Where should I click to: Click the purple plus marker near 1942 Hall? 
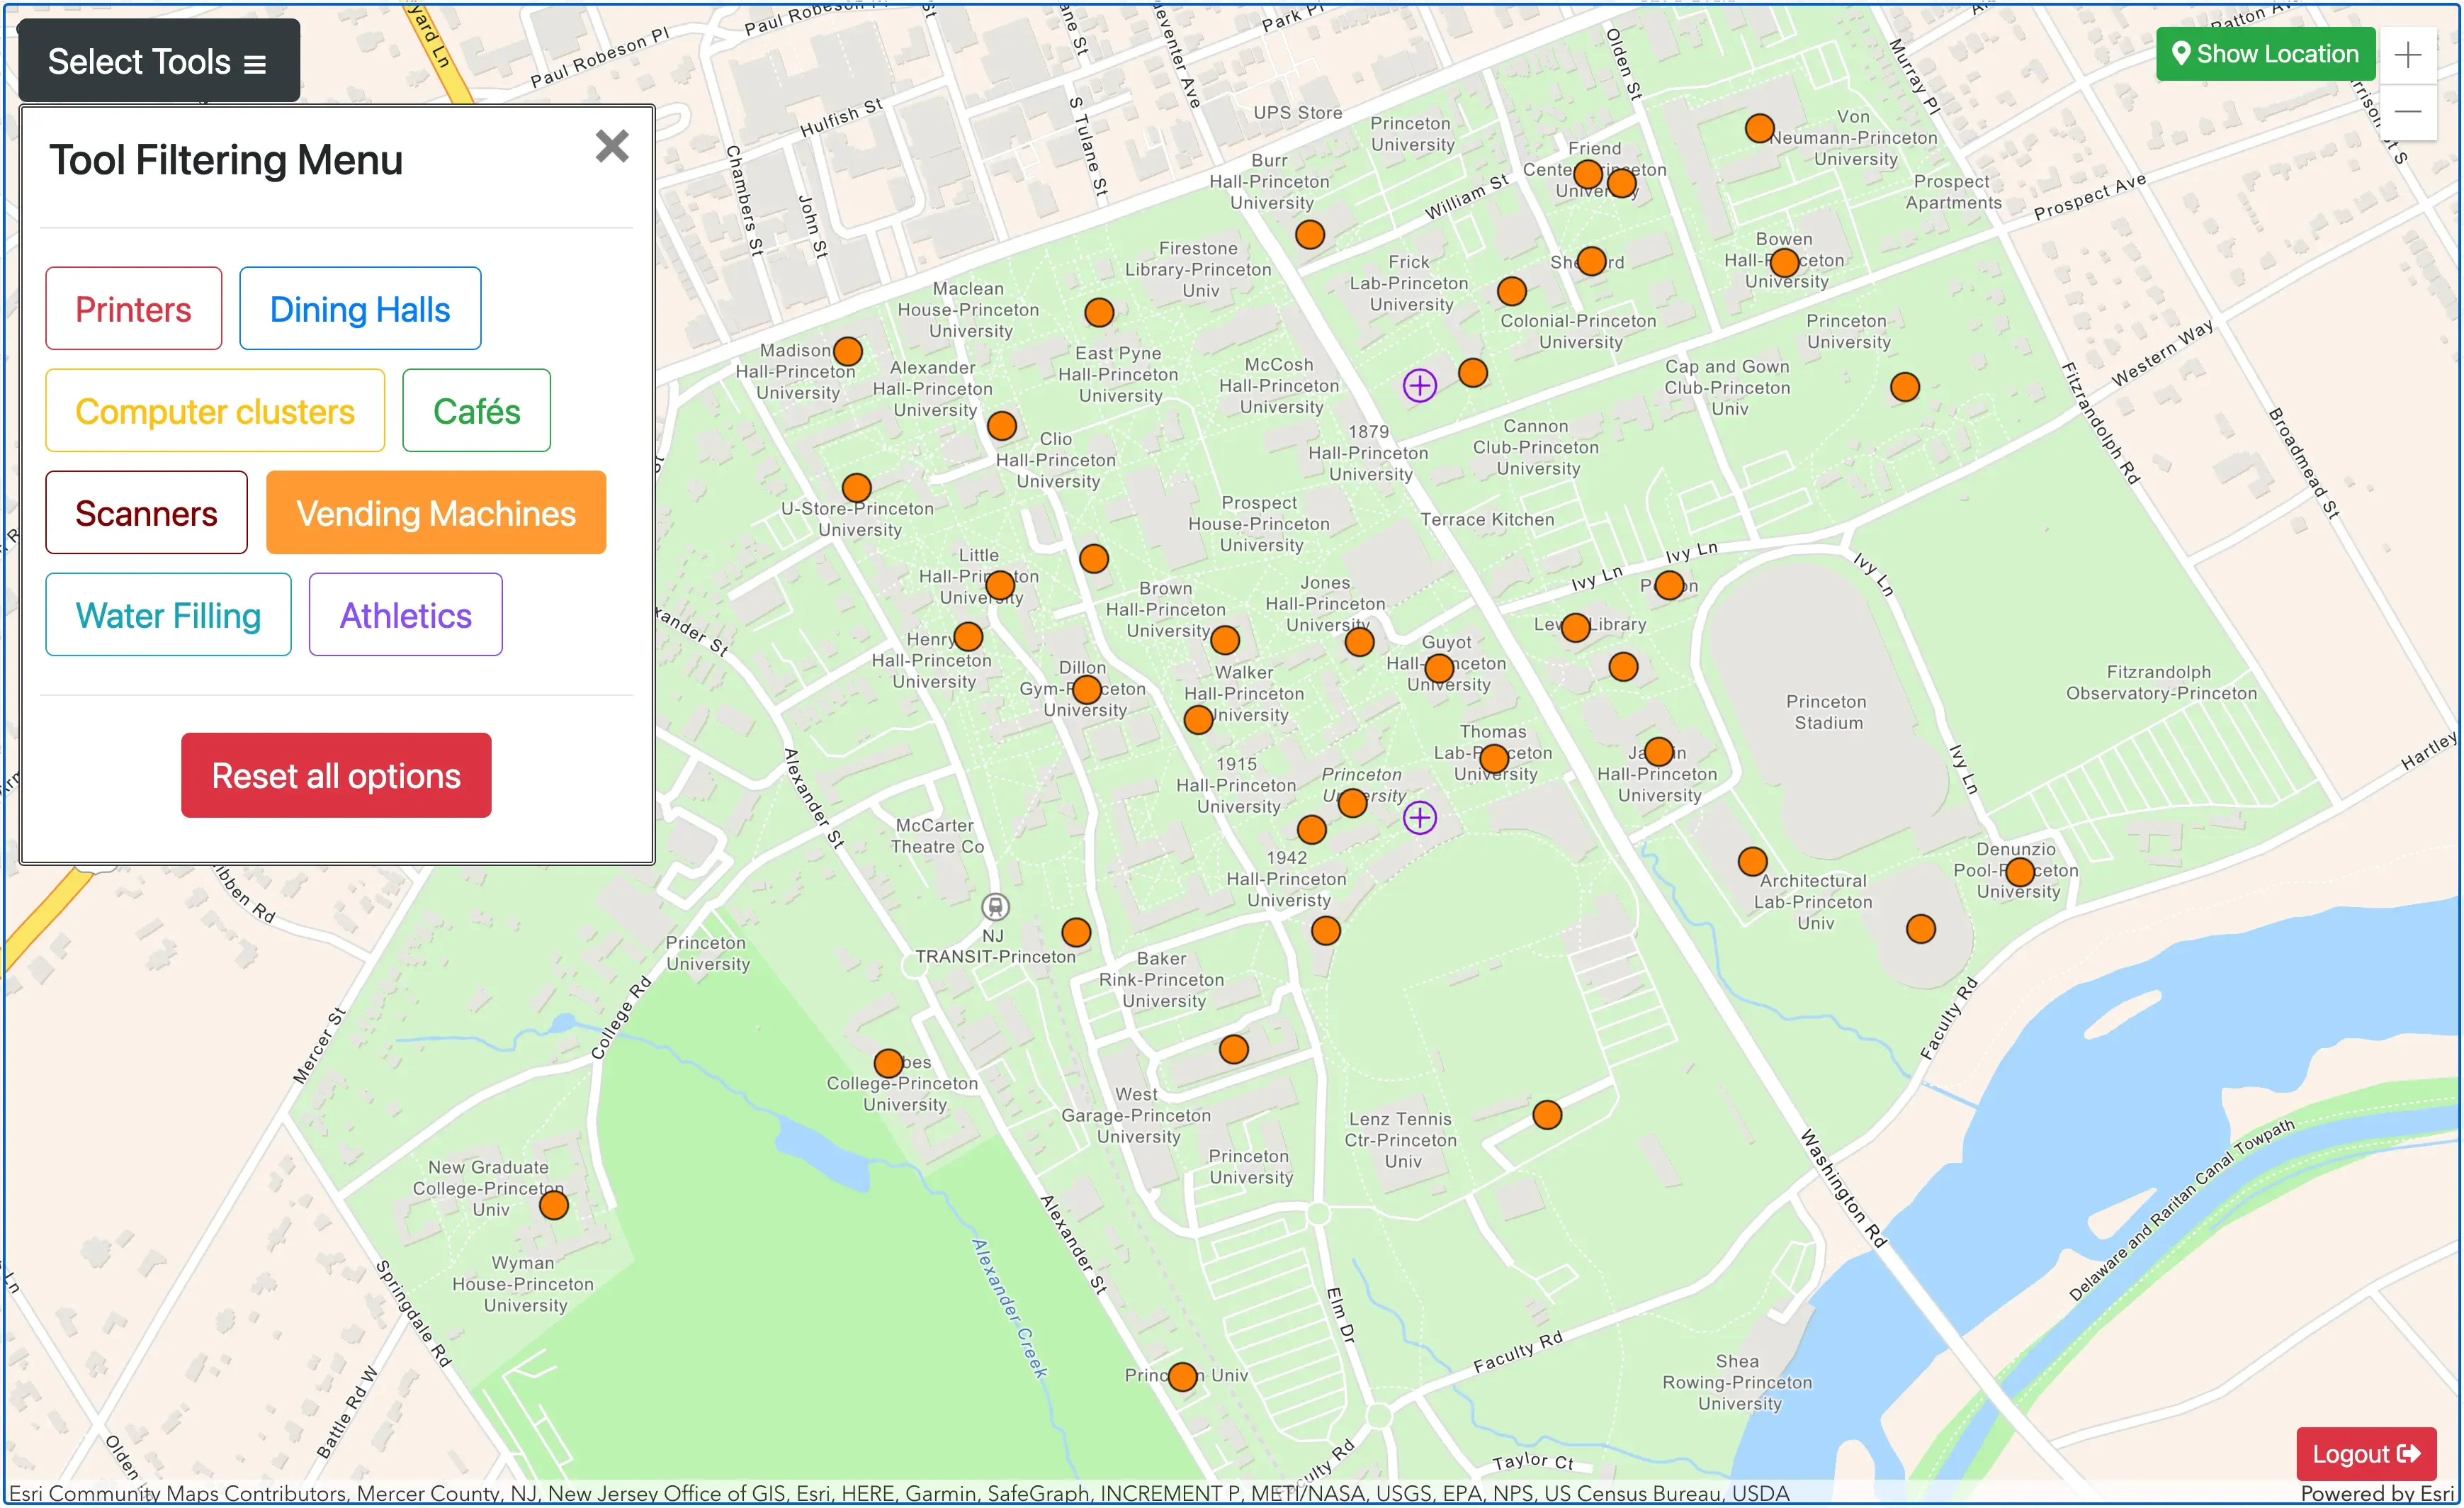[1419, 818]
